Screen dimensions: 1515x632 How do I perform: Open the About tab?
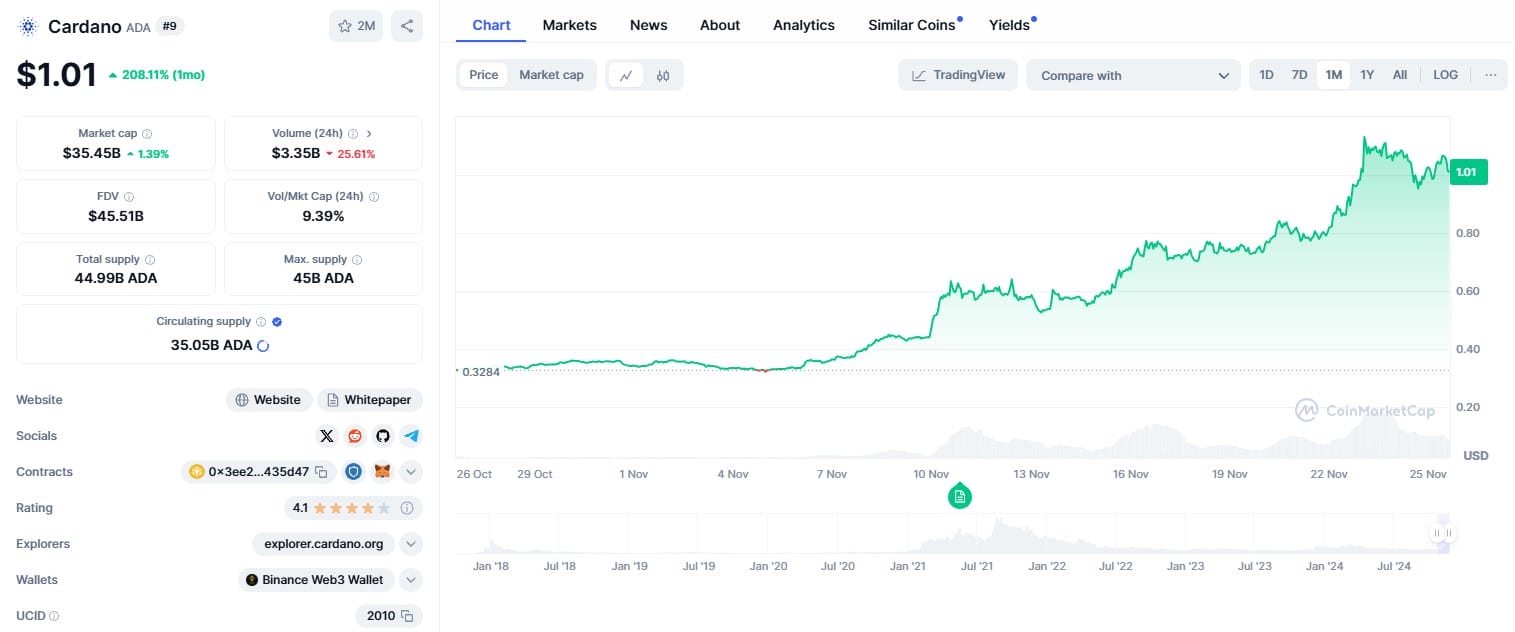[720, 25]
